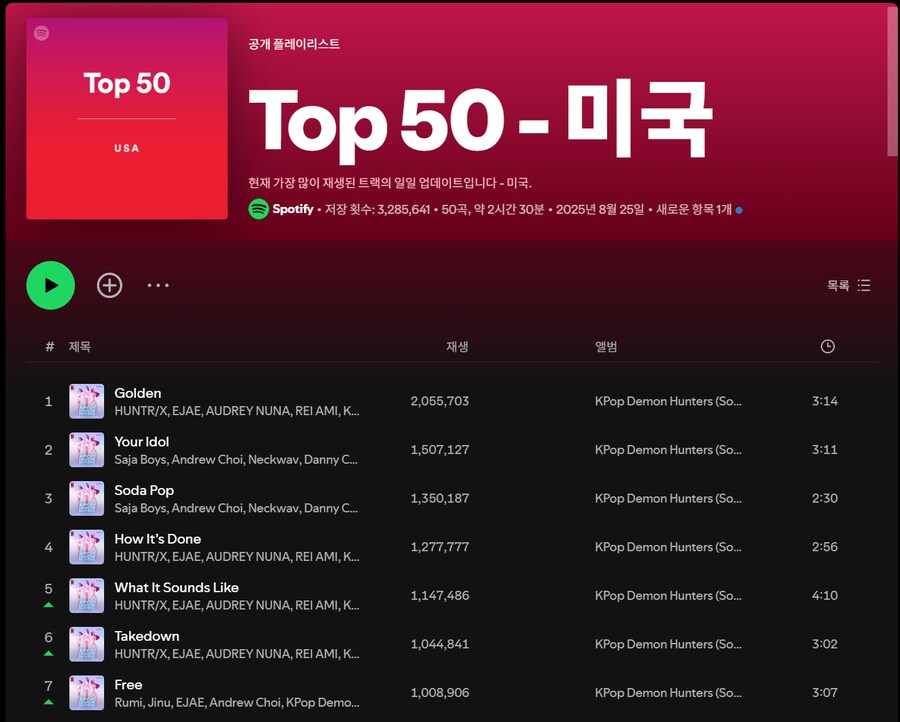Open KPop Demon Hunters album in Free row
The height and width of the screenshot is (722, 900).
(668, 693)
